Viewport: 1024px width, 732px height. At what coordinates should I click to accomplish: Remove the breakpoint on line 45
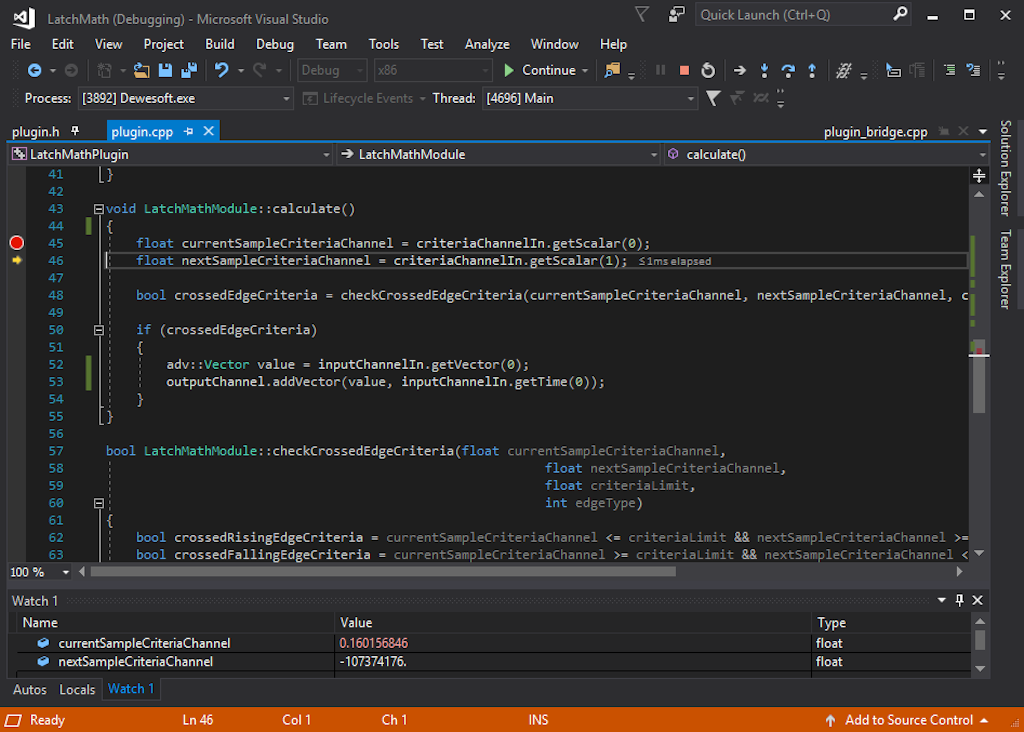click(x=17, y=243)
